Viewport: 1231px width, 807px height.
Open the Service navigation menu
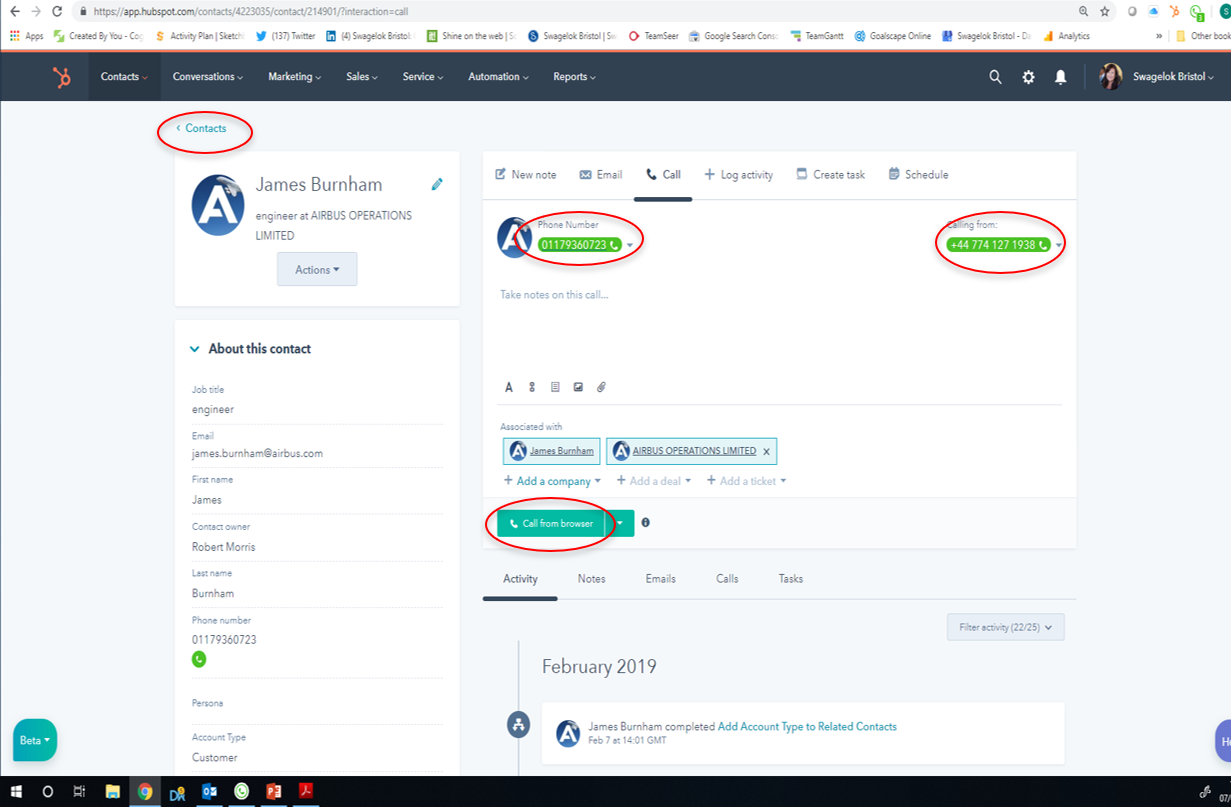(x=424, y=77)
